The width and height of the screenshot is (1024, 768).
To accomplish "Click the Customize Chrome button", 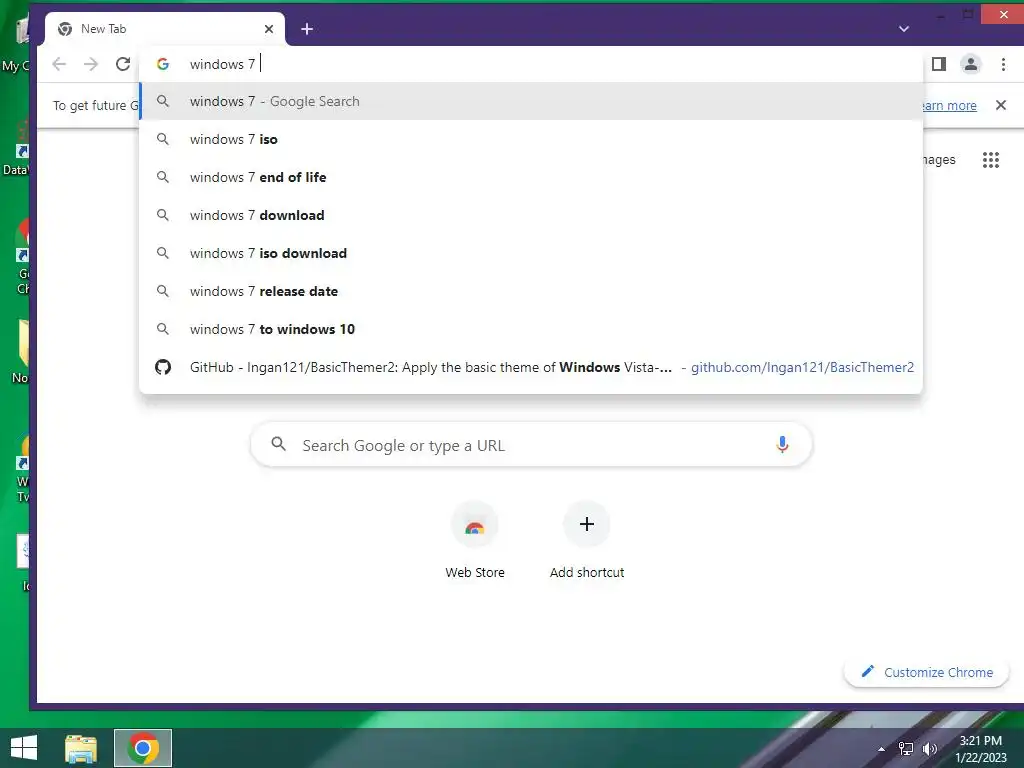I will pyautogui.click(x=926, y=672).
